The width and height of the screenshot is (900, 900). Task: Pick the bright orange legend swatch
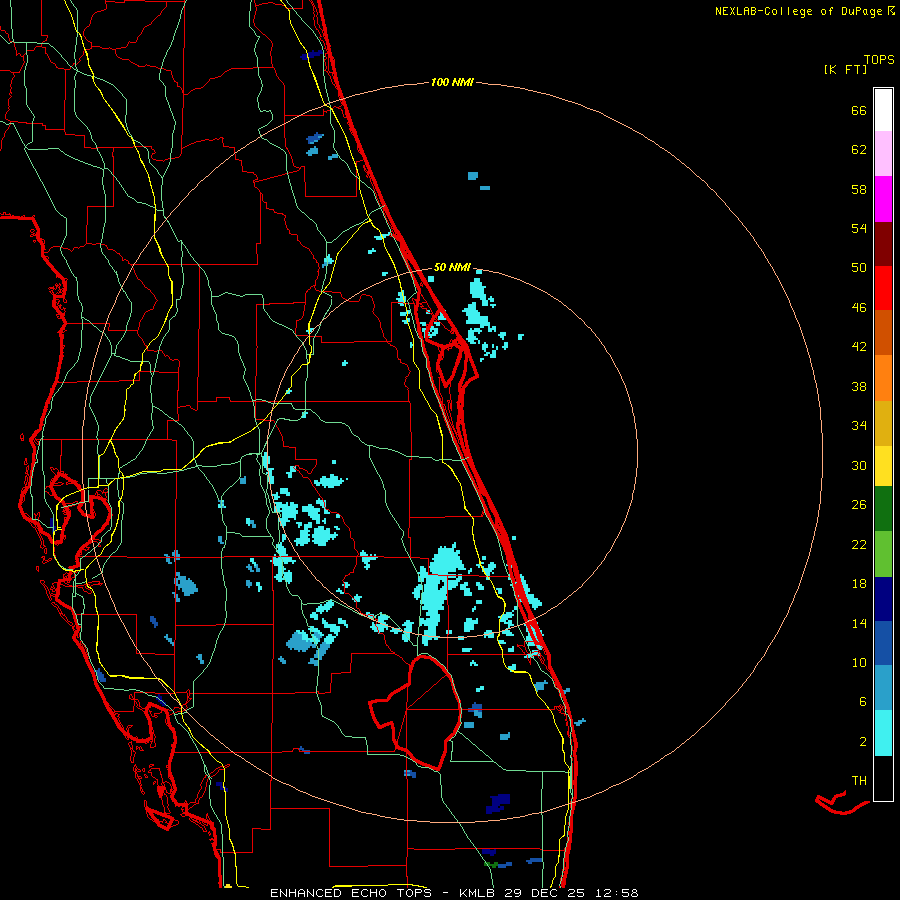(x=883, y=378)
